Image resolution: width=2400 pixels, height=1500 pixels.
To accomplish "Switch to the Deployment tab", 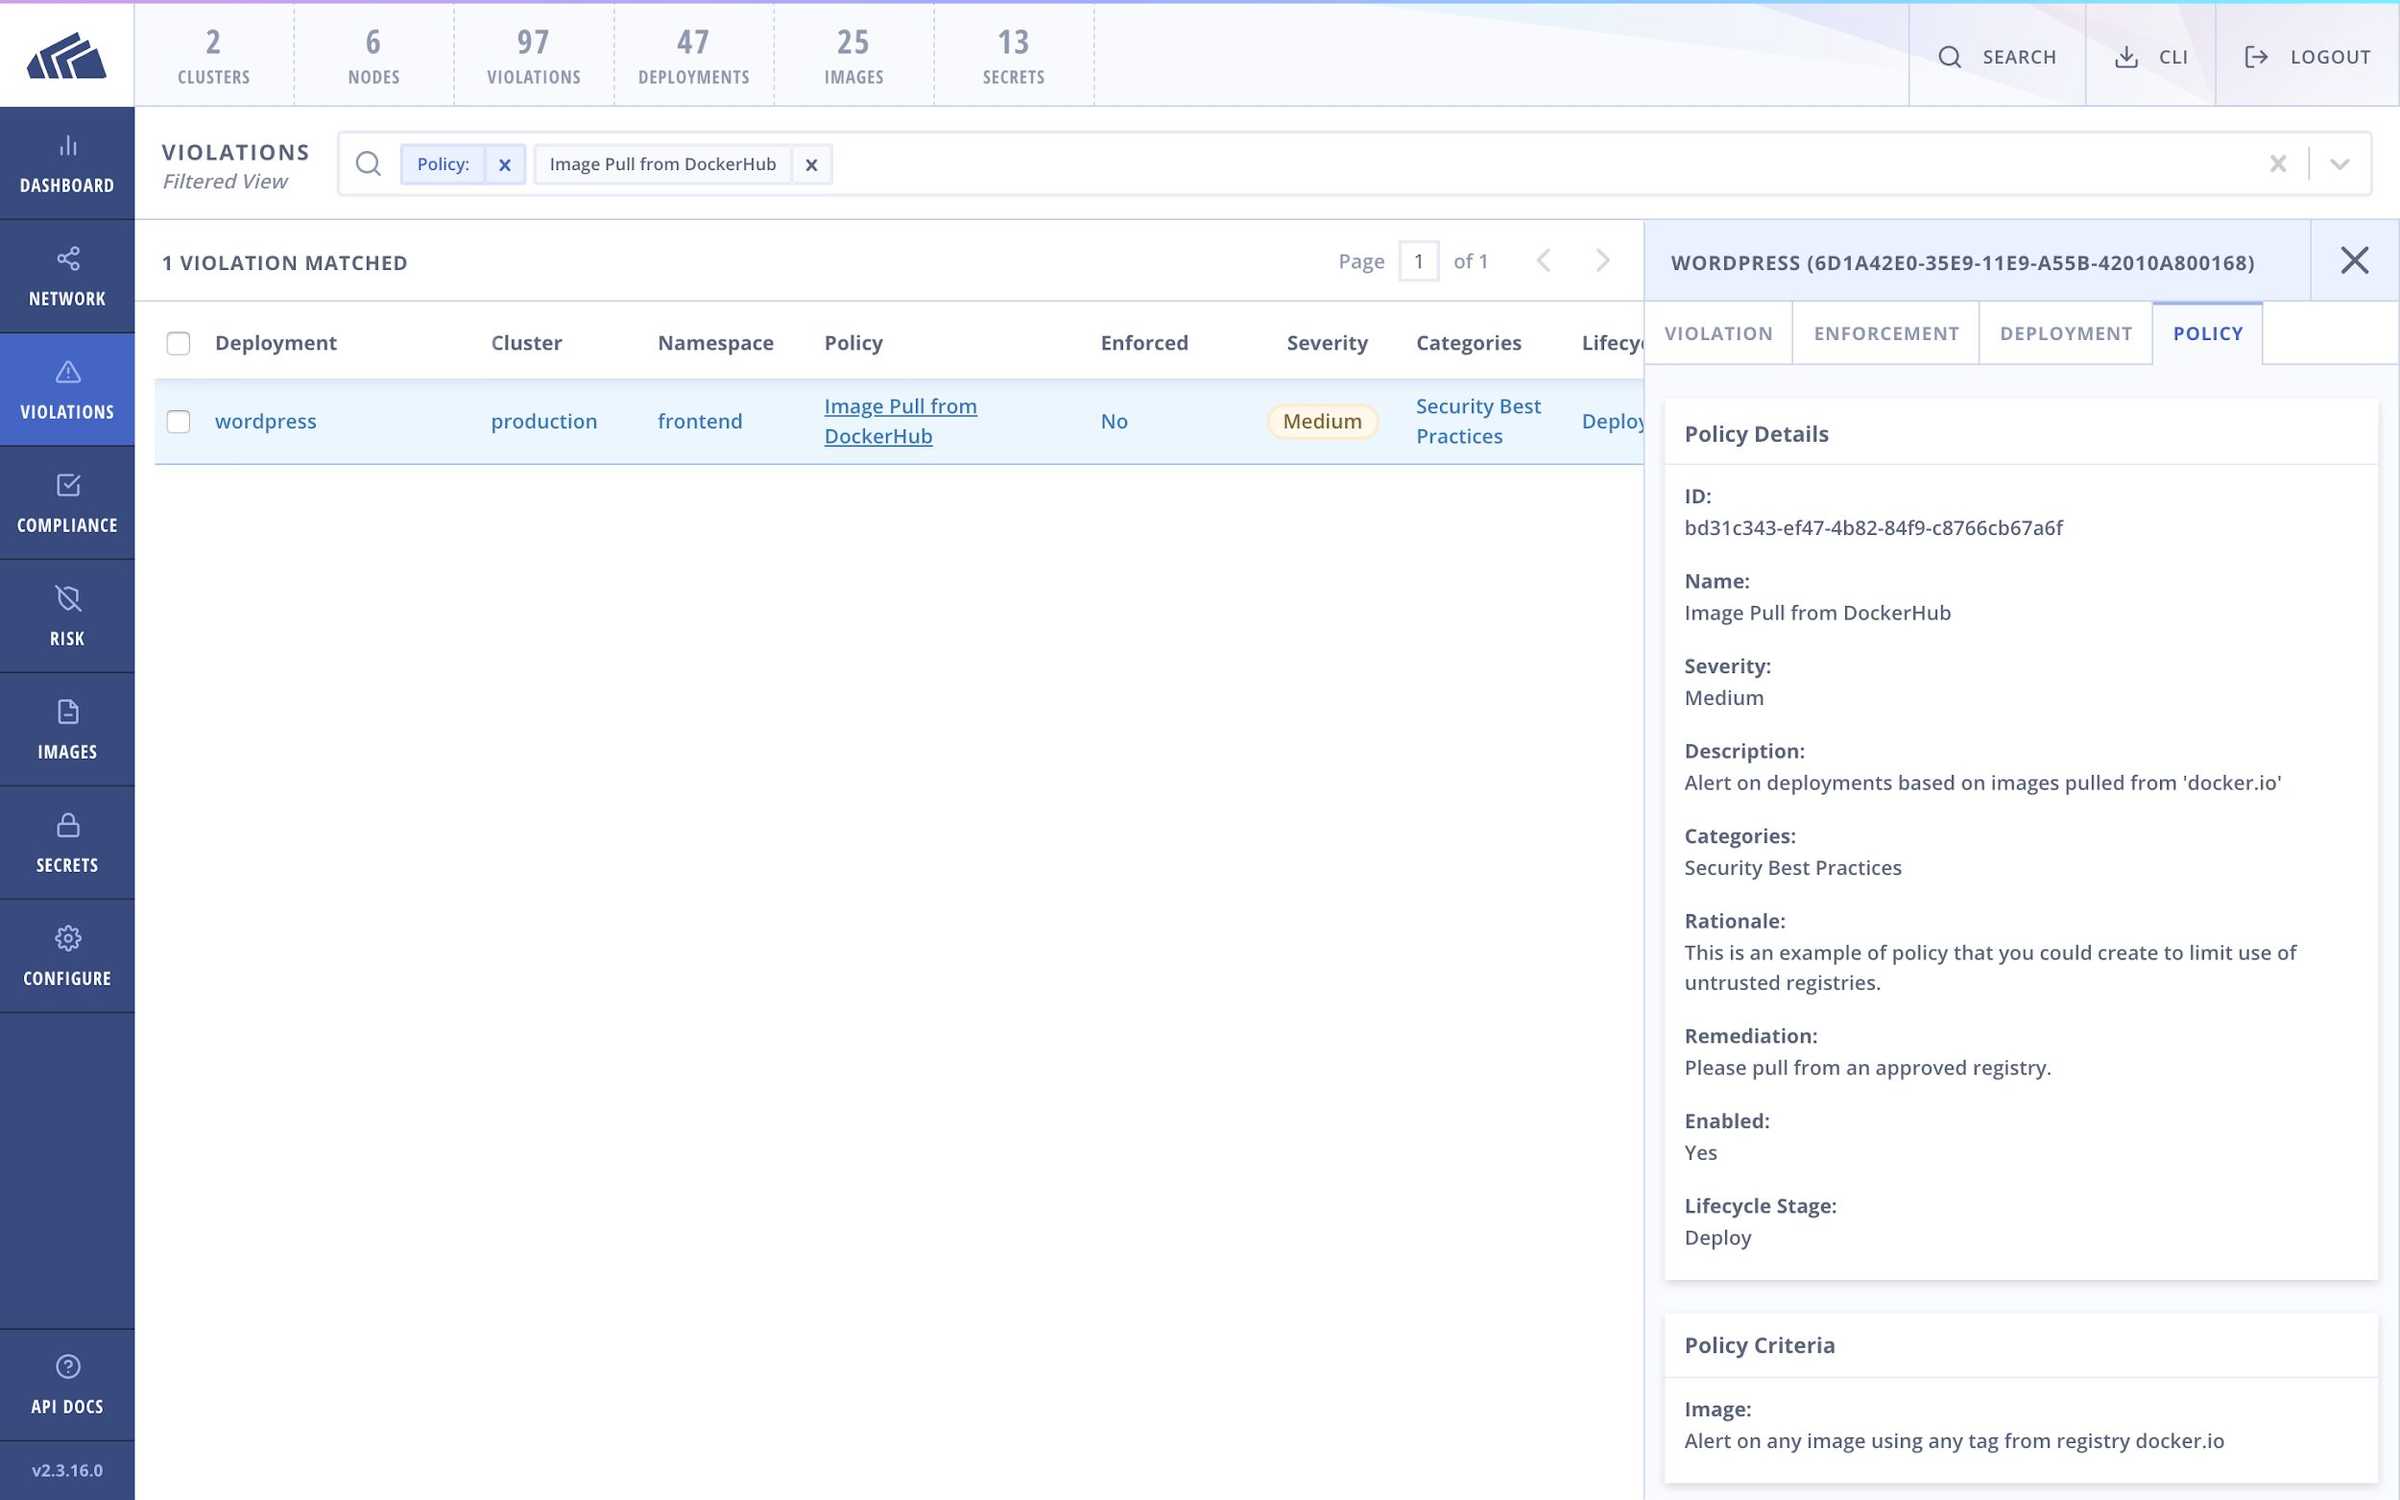I will coord(2066,333).
